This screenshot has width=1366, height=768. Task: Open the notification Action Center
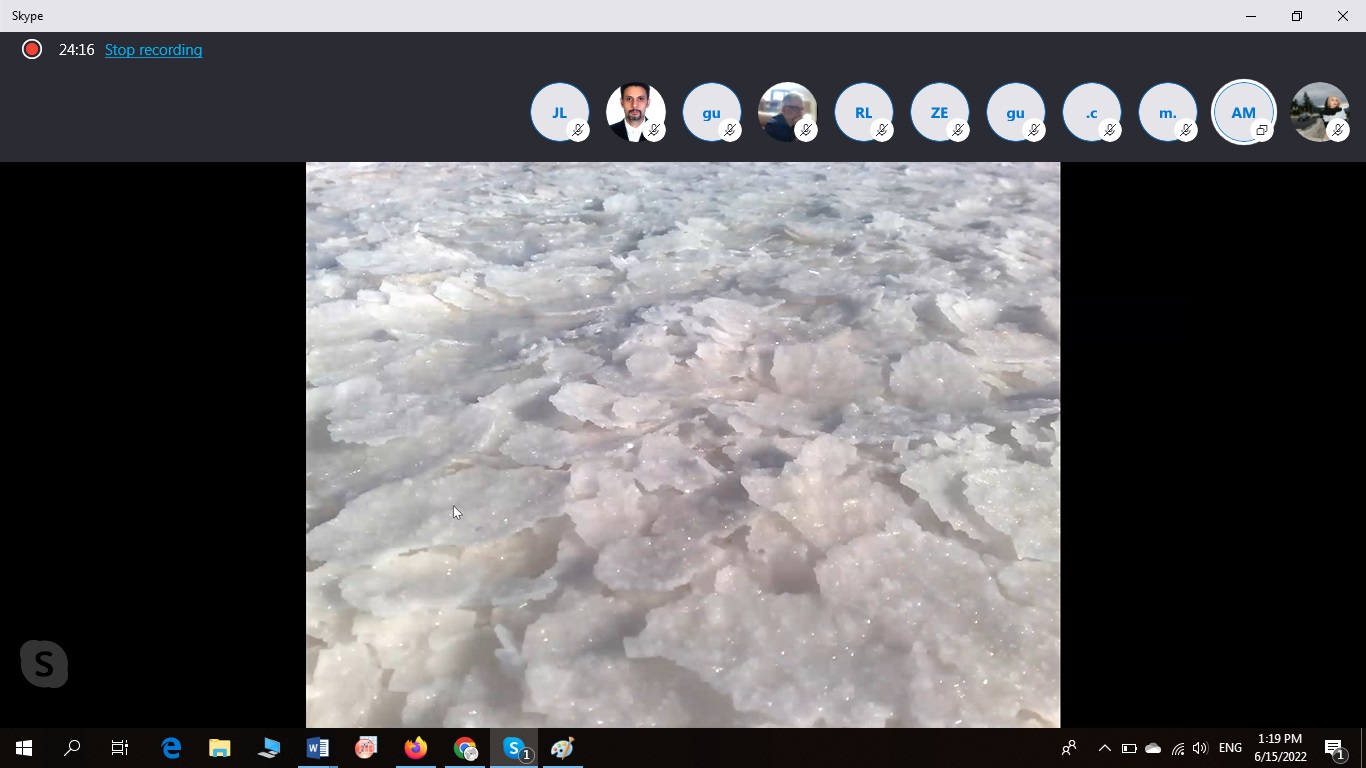[x=1334, y=748]
